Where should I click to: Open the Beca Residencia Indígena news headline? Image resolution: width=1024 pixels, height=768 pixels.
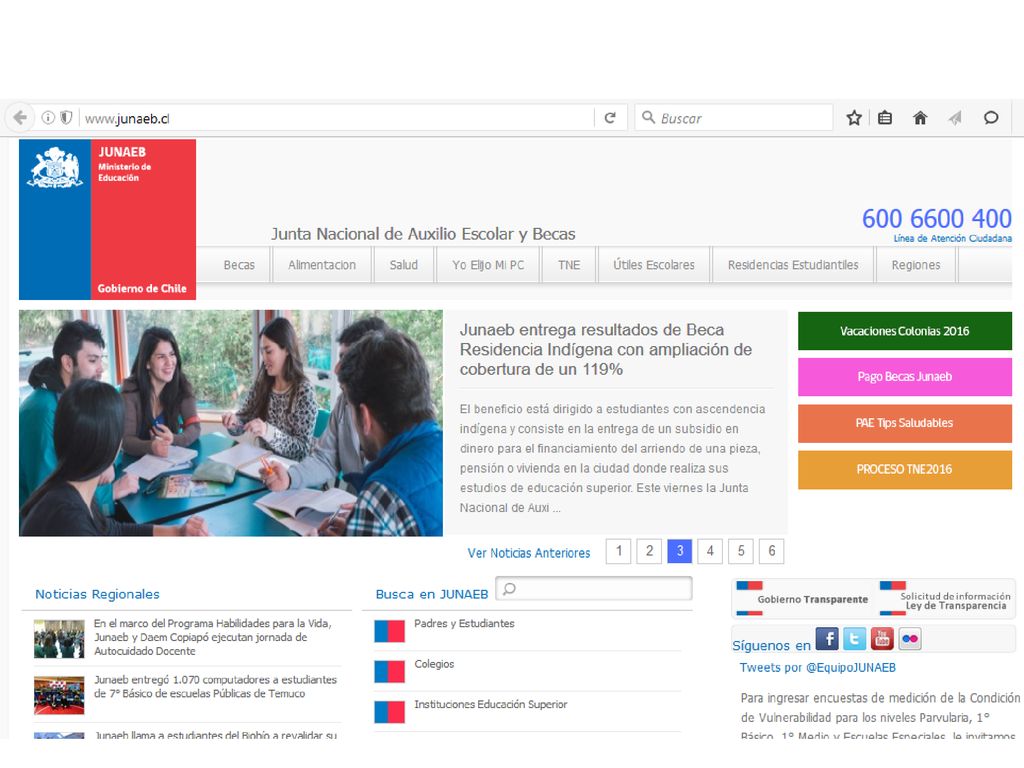pos(605,349)
